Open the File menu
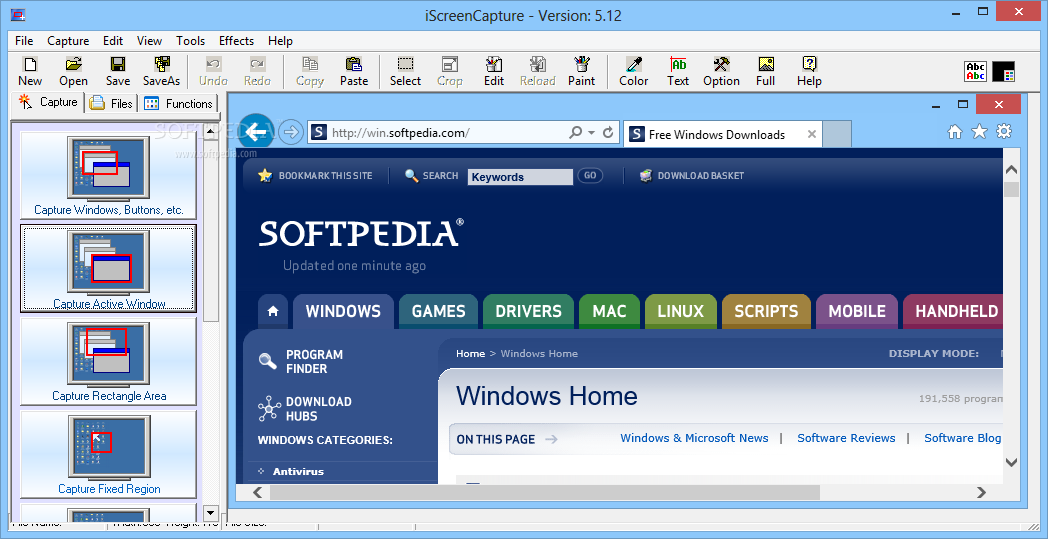The image size is (1048, 539). coord(24,41)
